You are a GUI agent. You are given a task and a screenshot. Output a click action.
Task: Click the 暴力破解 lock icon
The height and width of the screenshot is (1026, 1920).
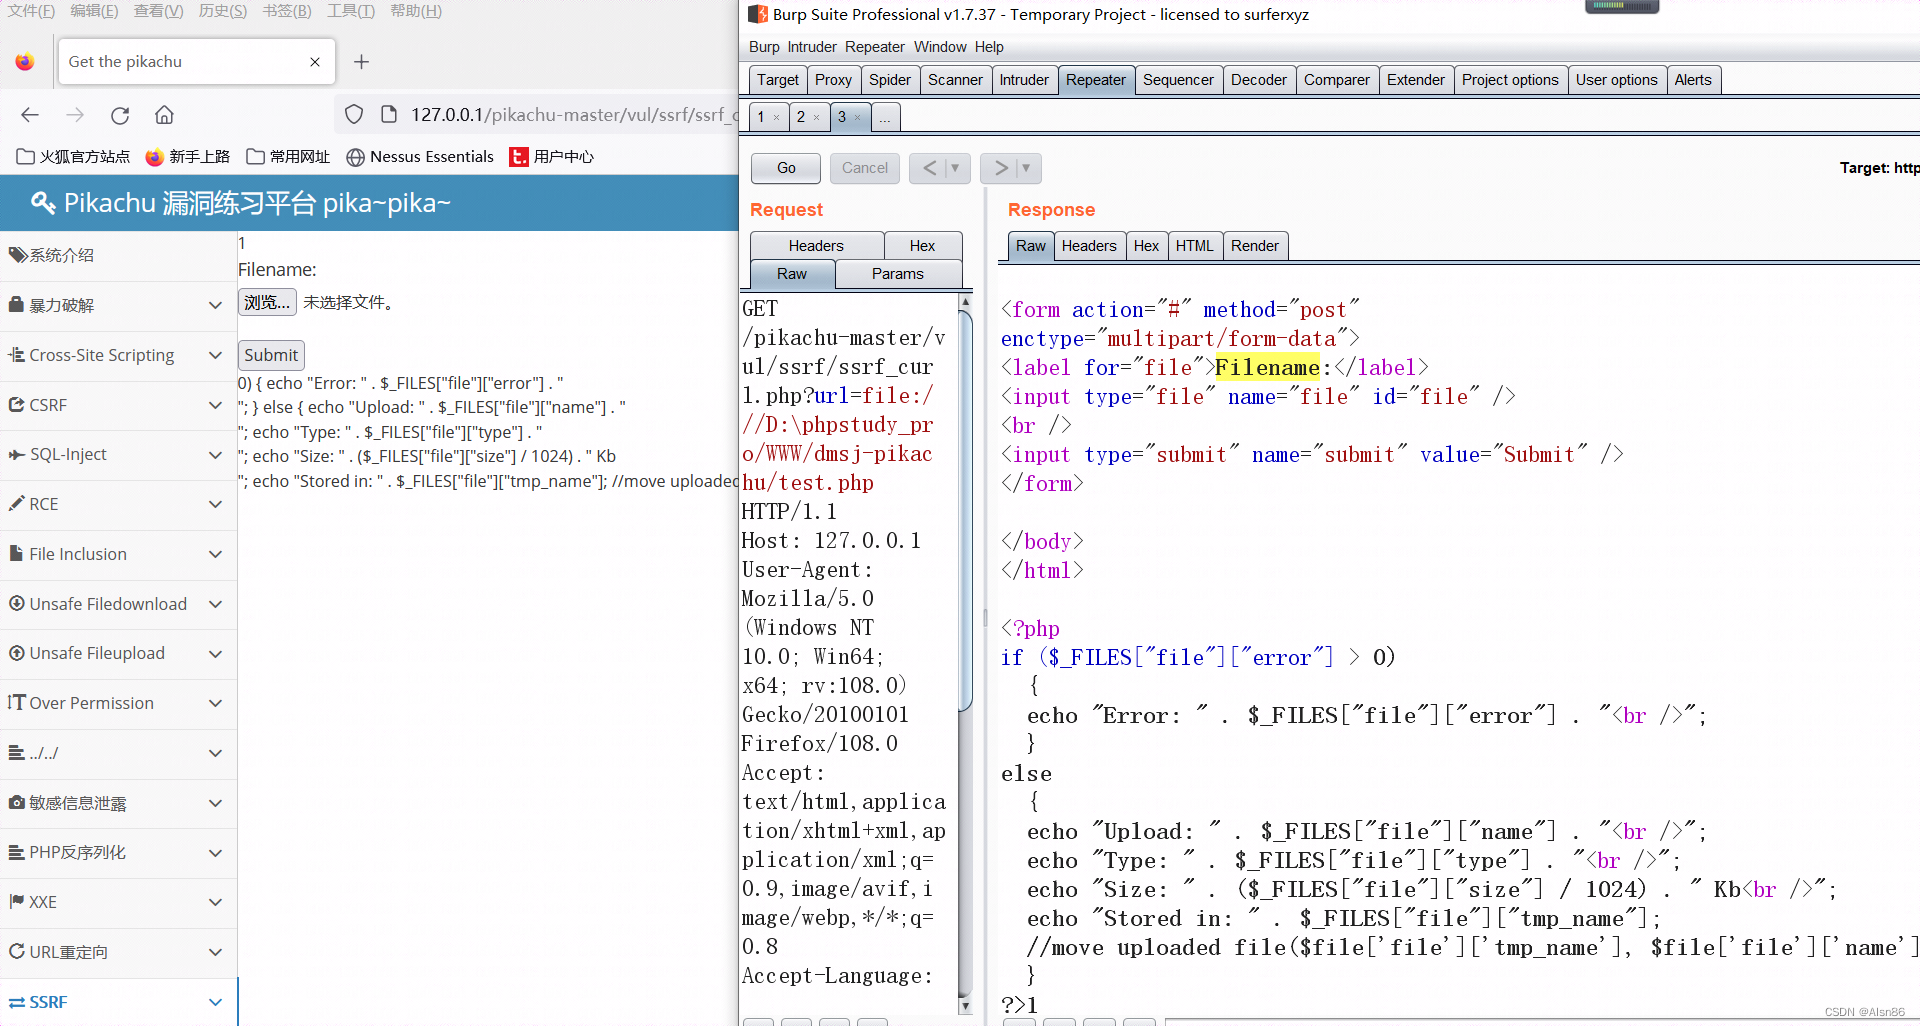tap(16, 306)
